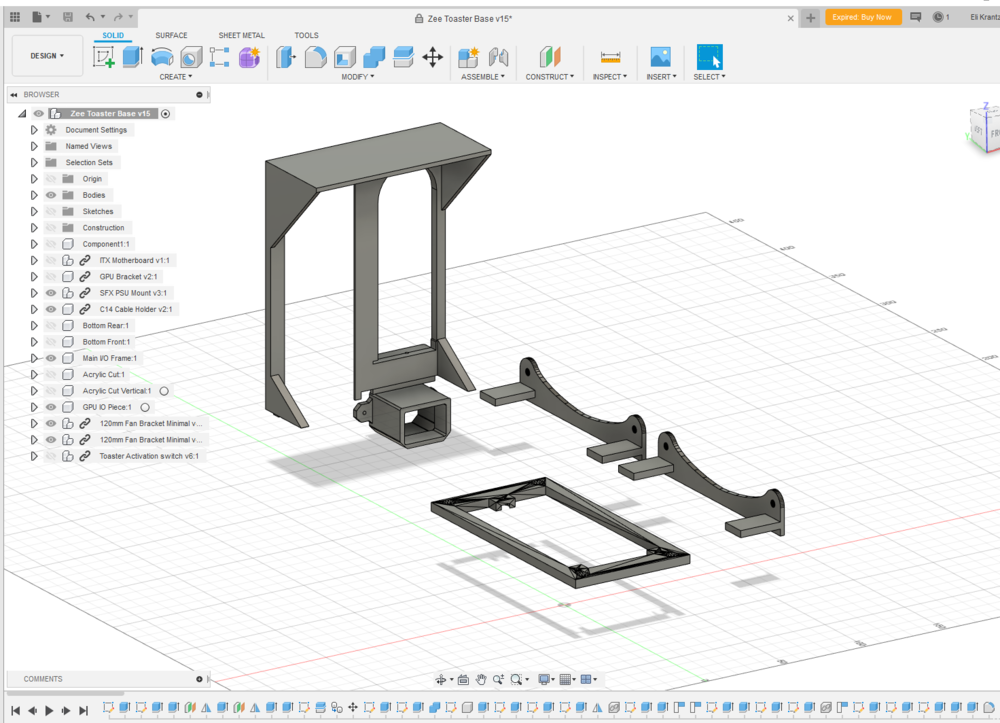
Task: Click the Select tool icon
Action: (x=709, y=57)
